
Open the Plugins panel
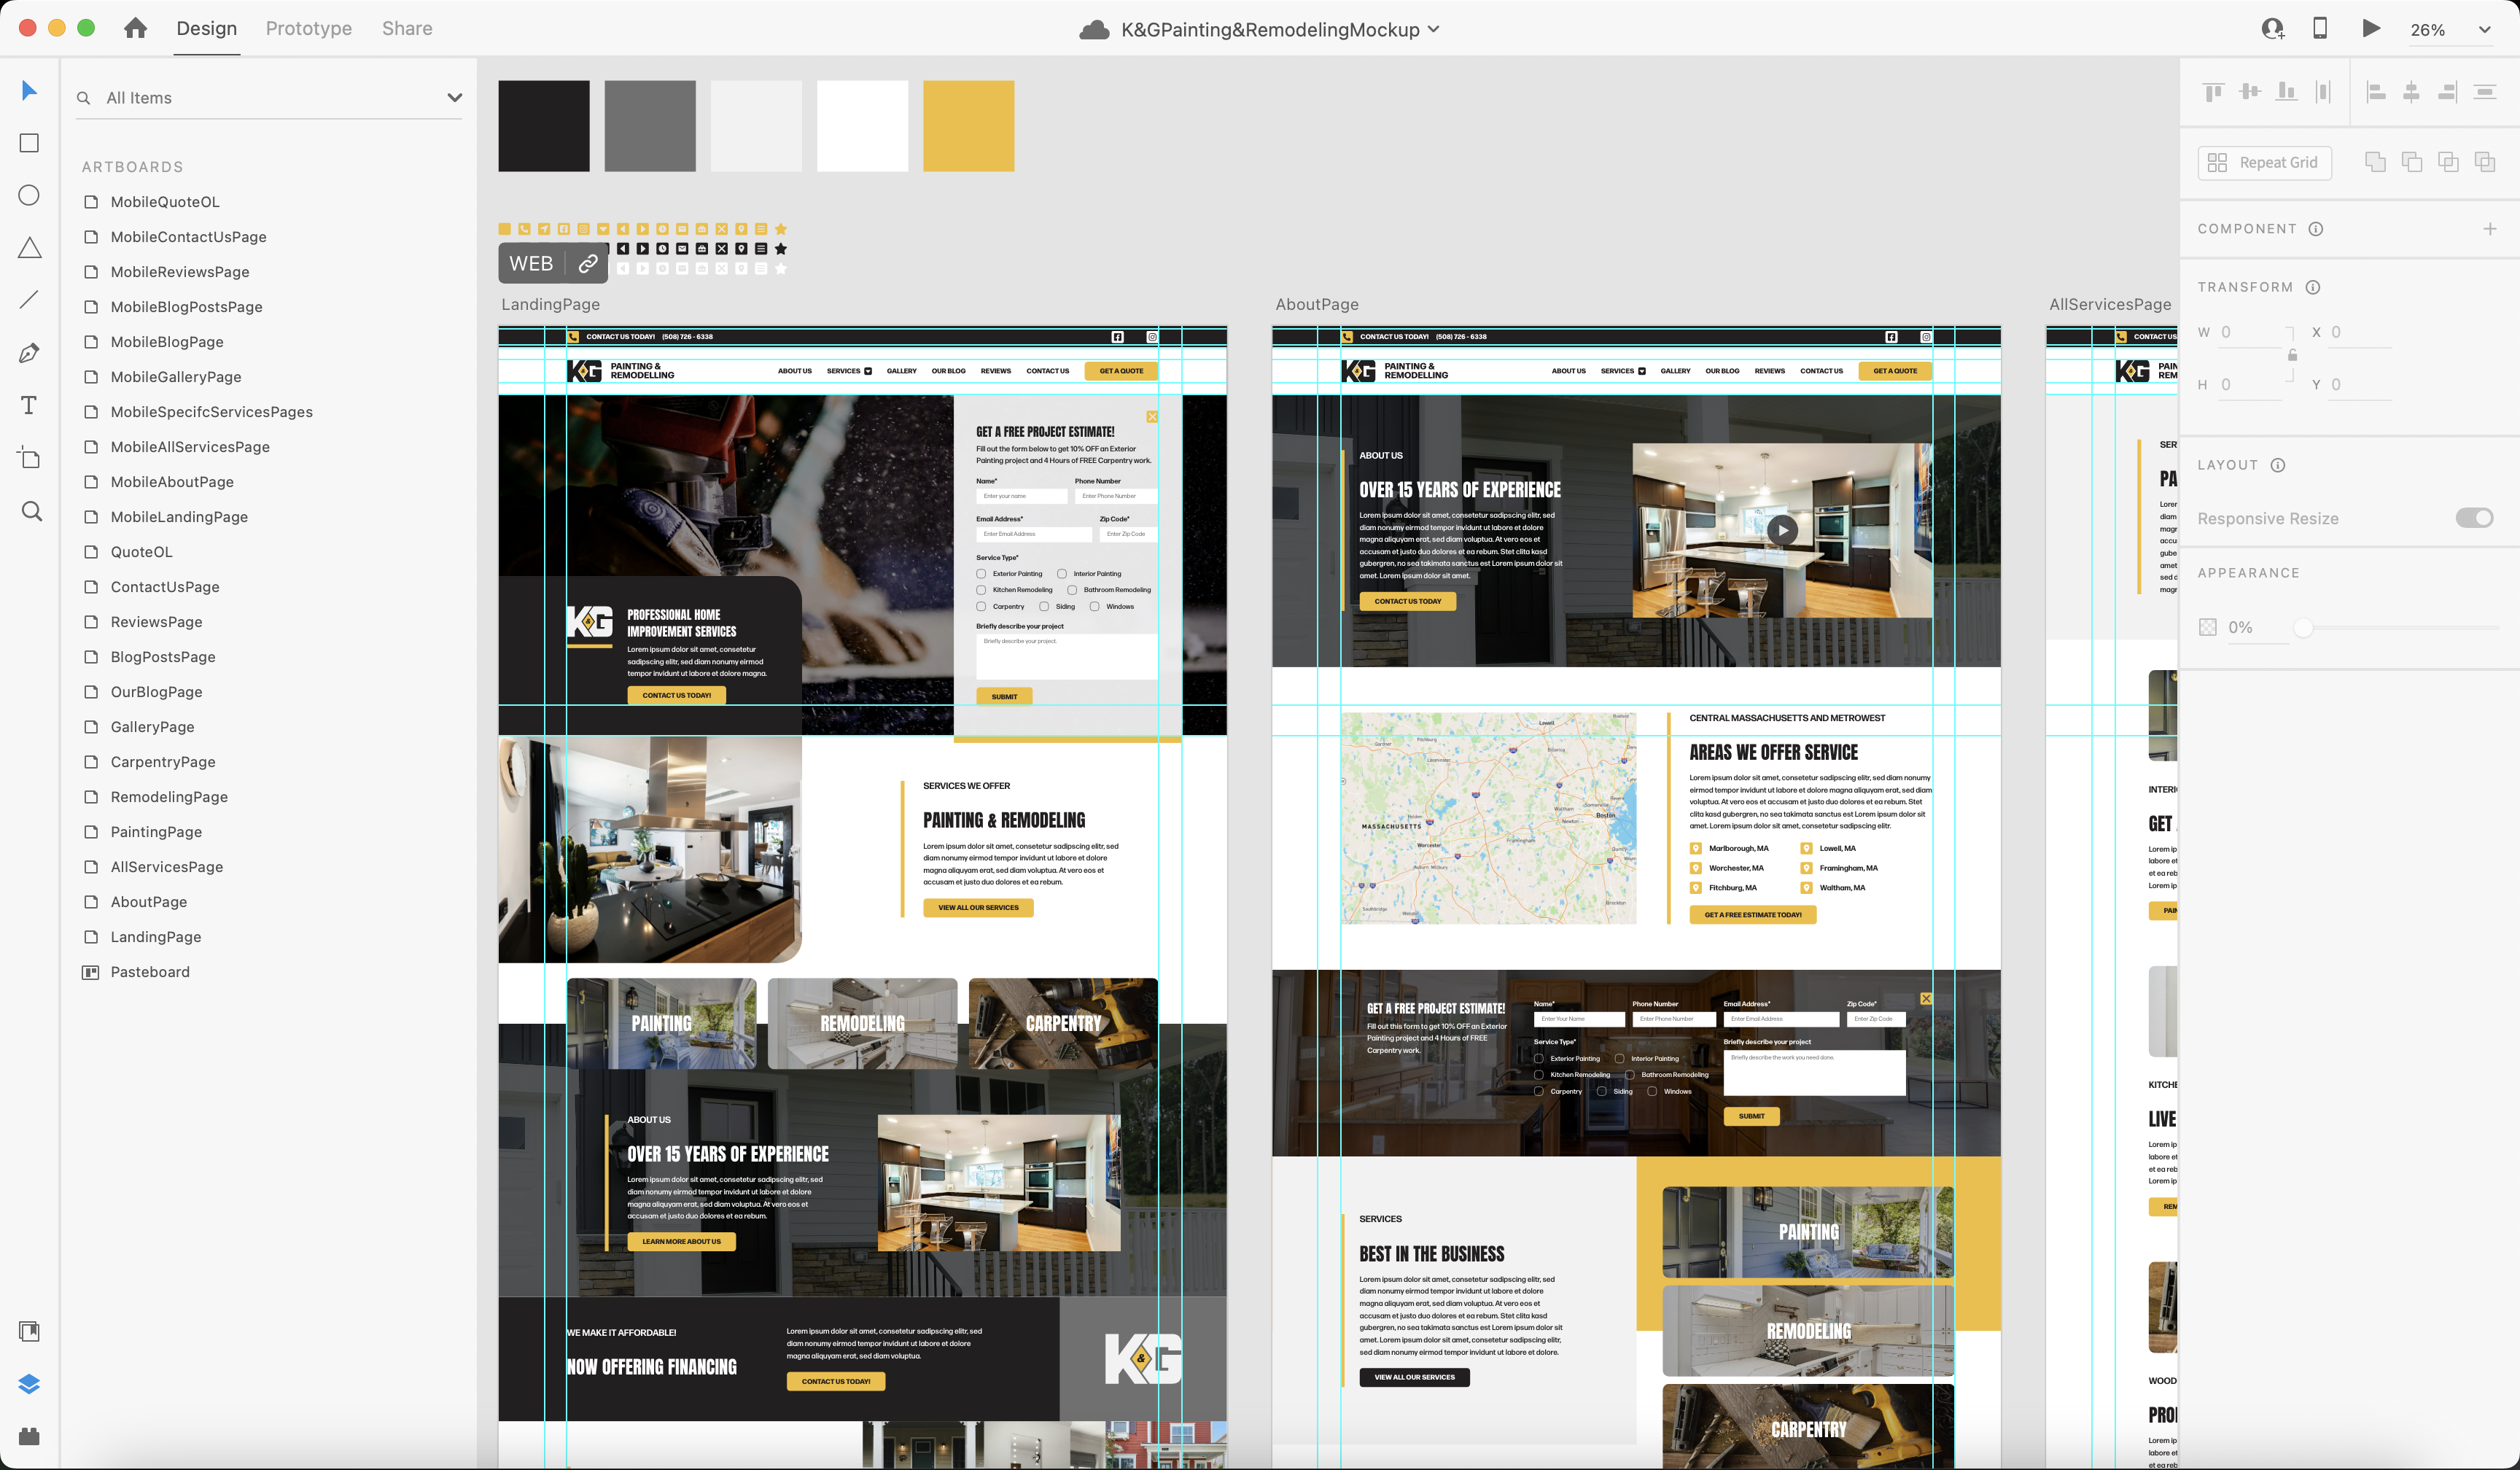(x=29, y=1437)
